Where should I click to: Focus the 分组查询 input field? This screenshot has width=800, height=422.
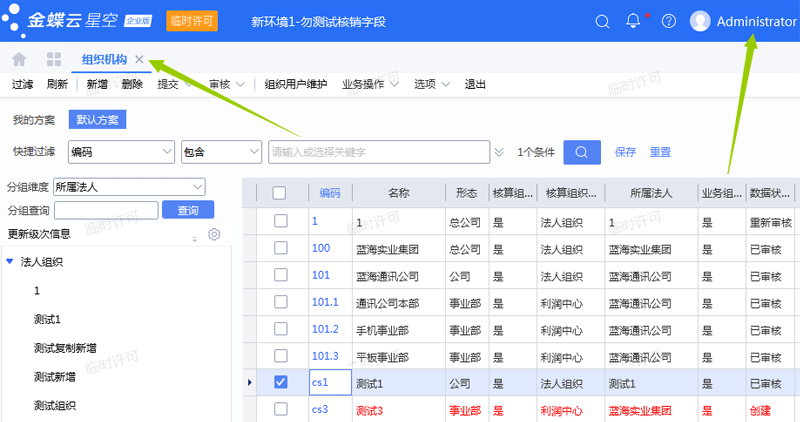tap(106, 210)
